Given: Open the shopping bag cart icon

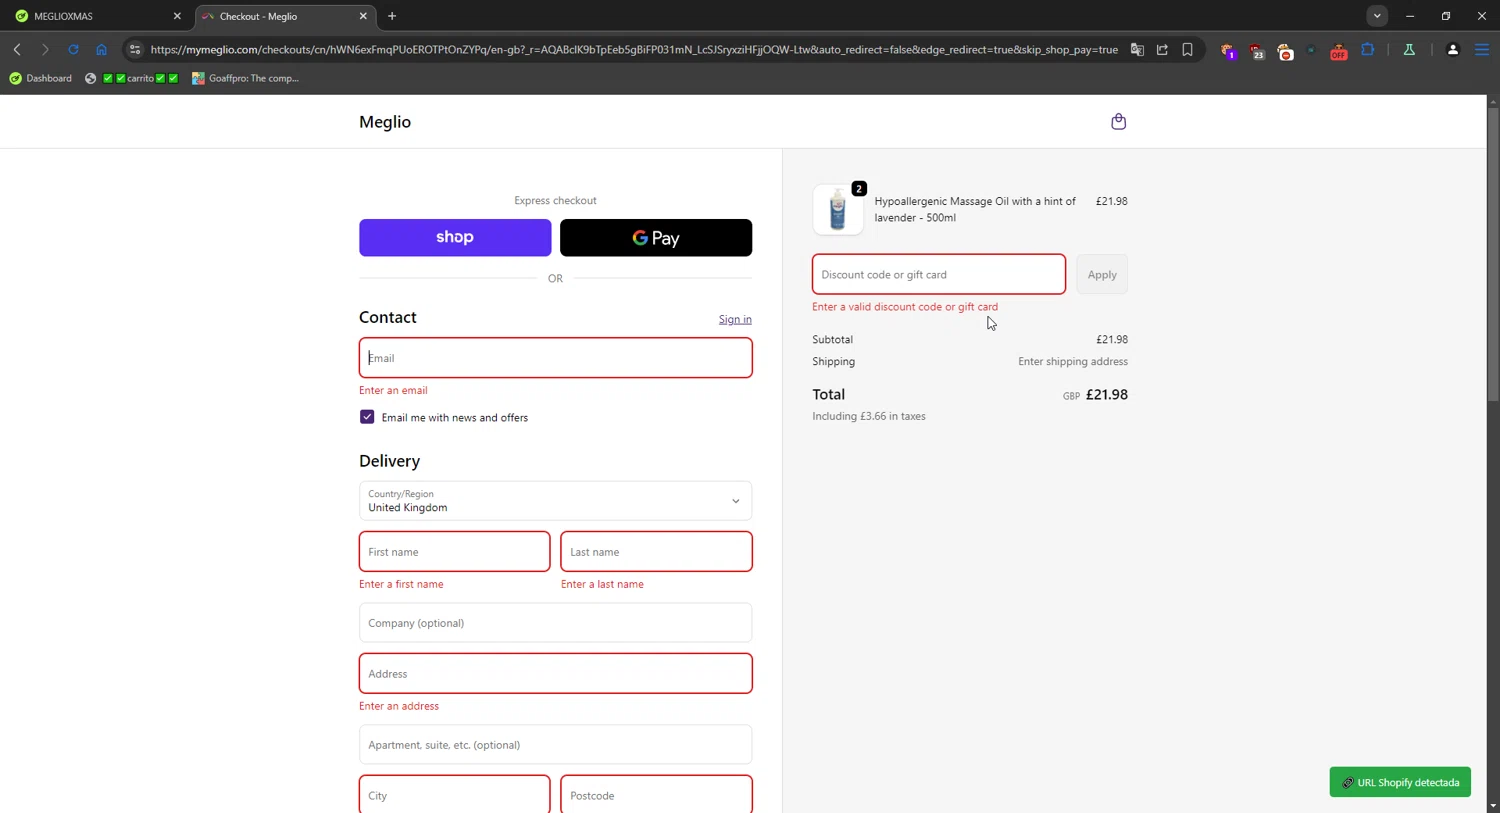Looking at the screenshot, I should (1118, 122).
